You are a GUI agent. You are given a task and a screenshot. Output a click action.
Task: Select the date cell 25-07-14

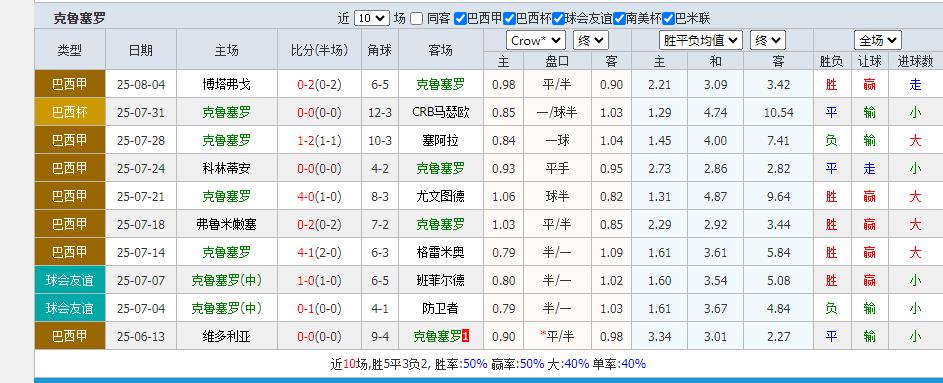[x=141, y=252]
